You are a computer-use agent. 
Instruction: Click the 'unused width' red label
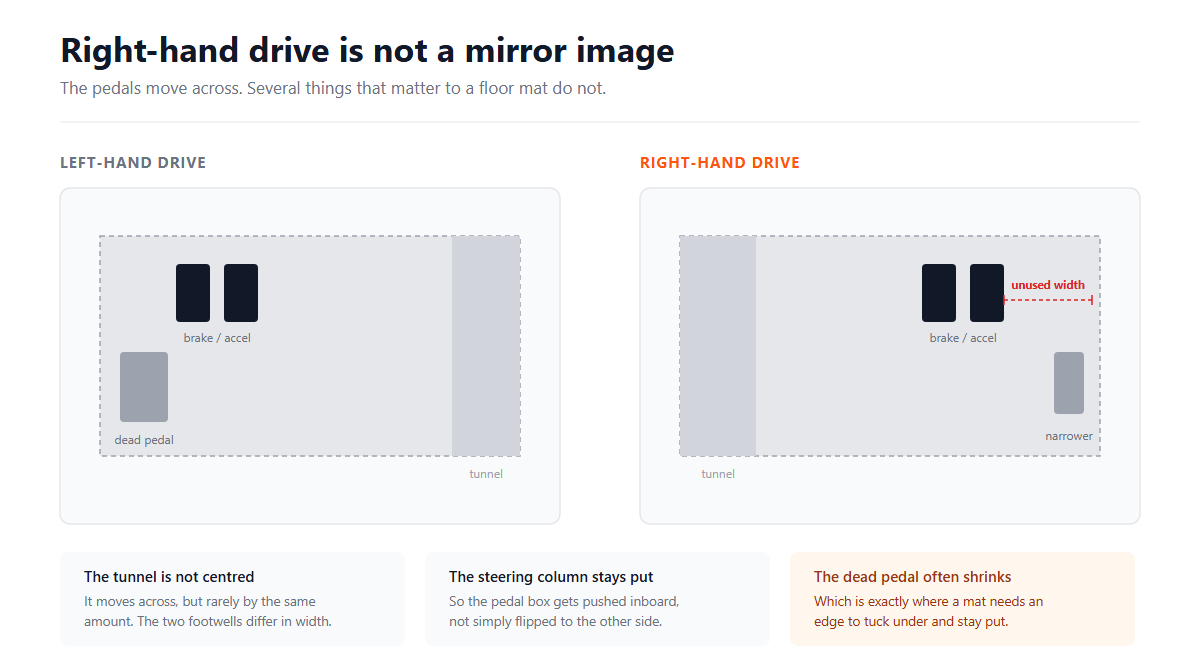pos(1048,285)
